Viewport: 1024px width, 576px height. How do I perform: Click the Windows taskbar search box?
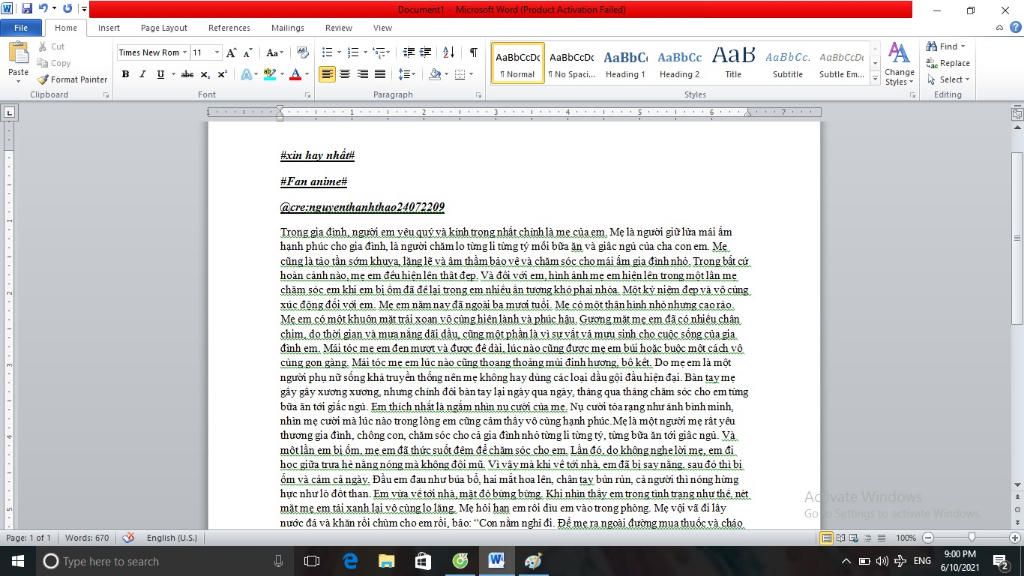(x=150, y=561)
